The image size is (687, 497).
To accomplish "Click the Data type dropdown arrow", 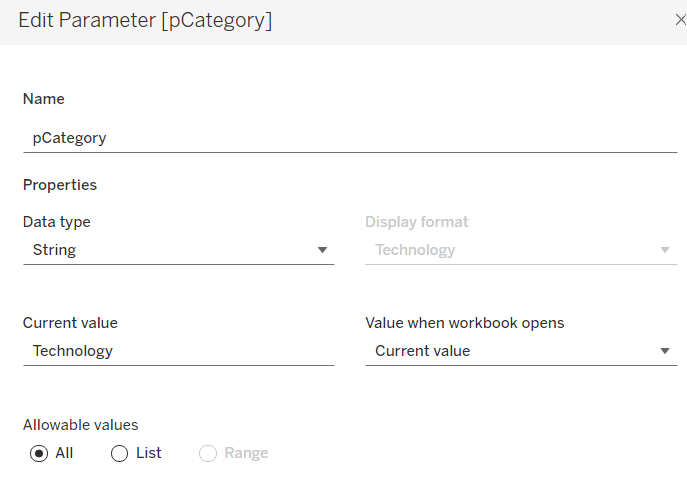I will tap(322, 250).
